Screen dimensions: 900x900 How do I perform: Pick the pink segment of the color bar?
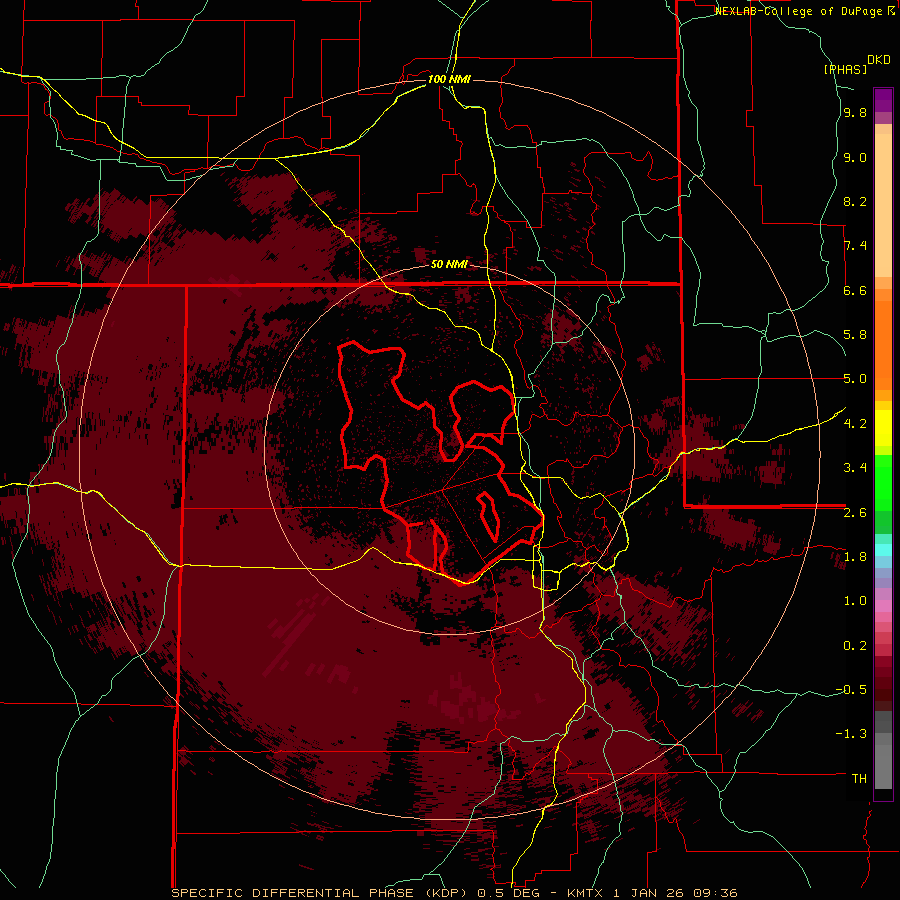coord(883,606)
